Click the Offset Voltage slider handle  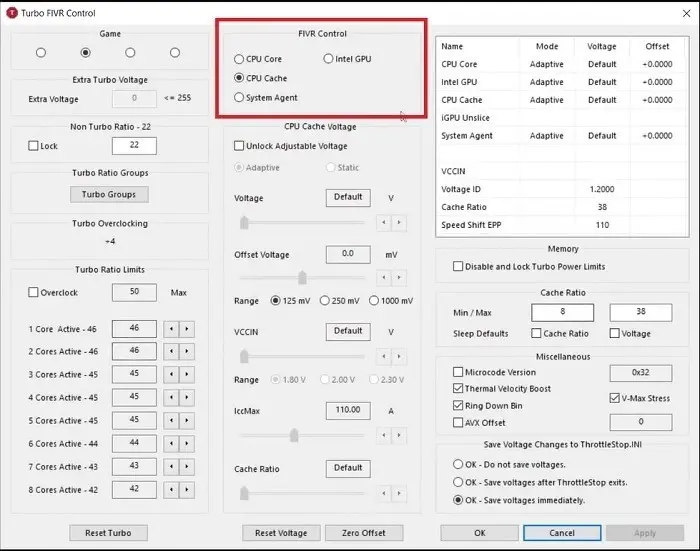point(302,277)
